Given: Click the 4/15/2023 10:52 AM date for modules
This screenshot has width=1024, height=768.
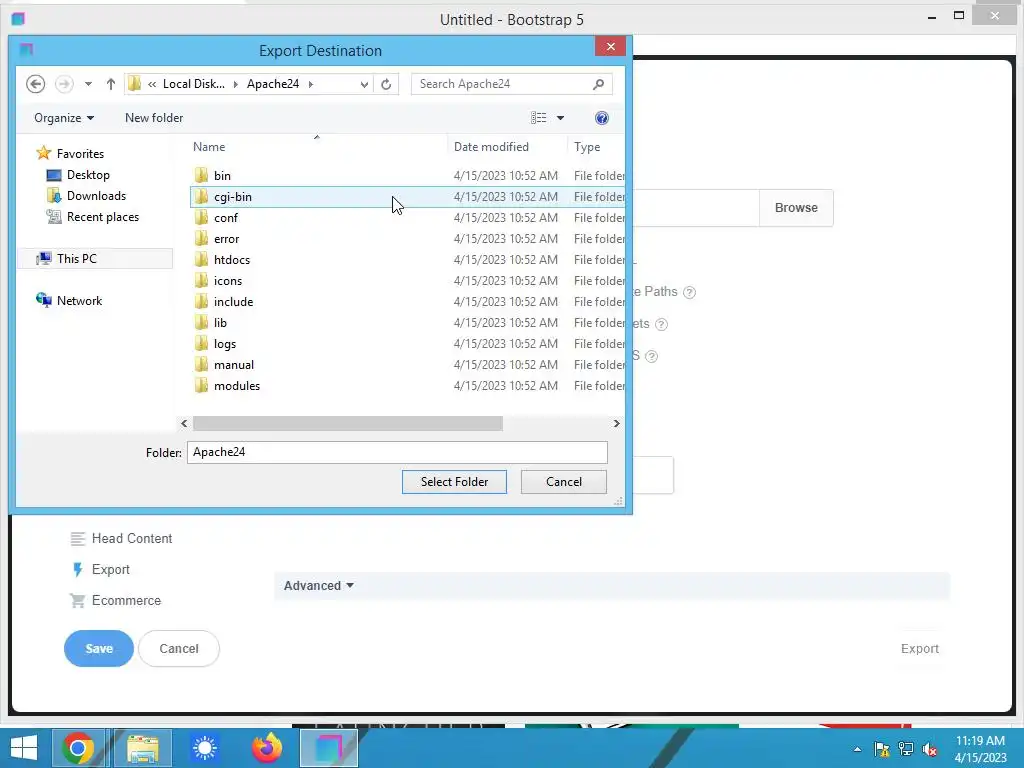Looking at the screenshot, I should tap(505, 386).
